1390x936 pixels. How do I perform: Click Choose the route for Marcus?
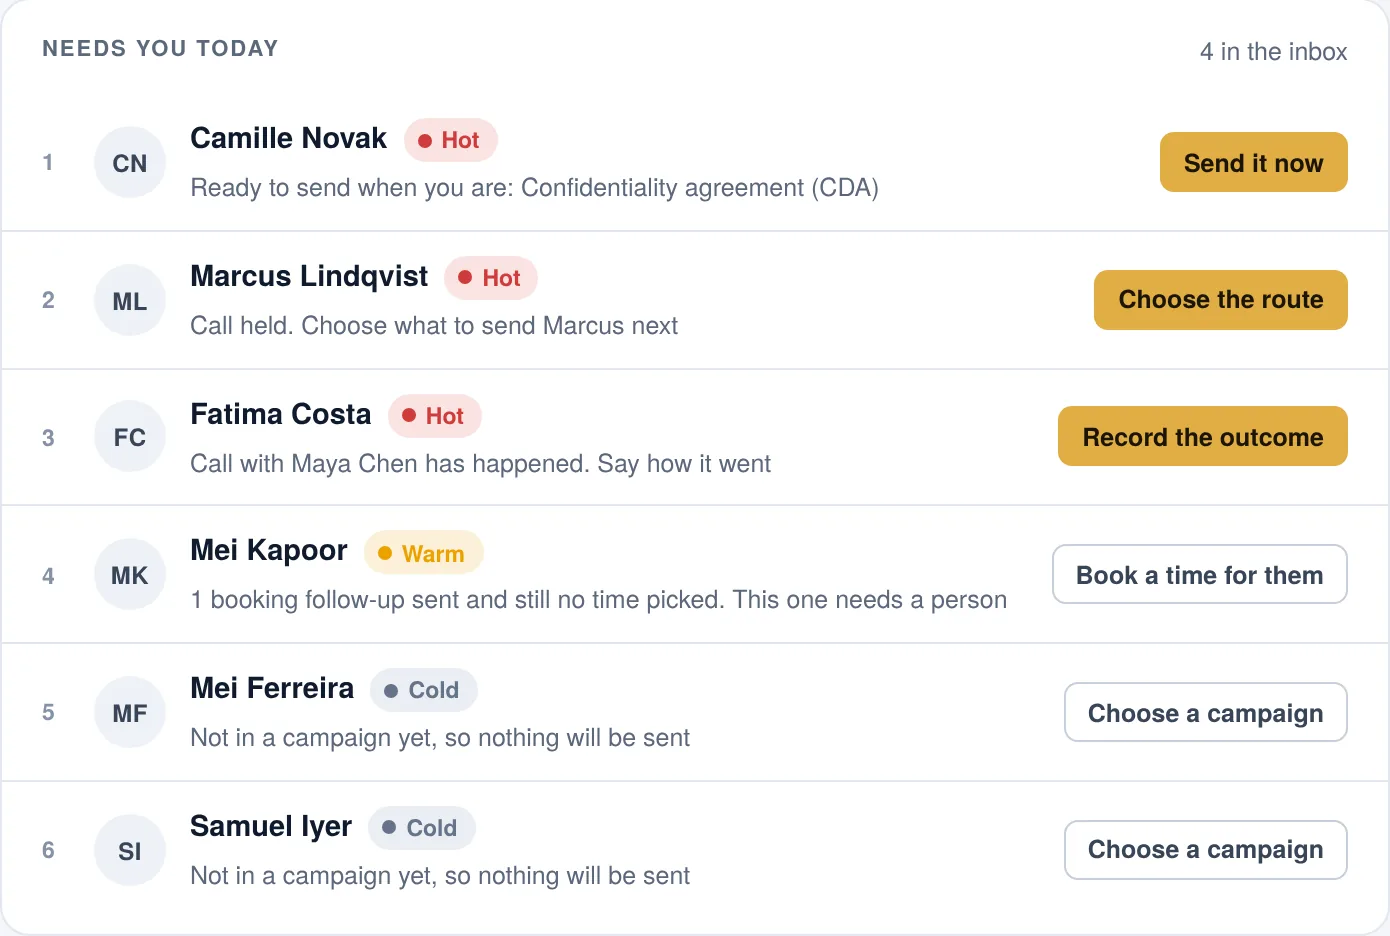point(1221,300)
